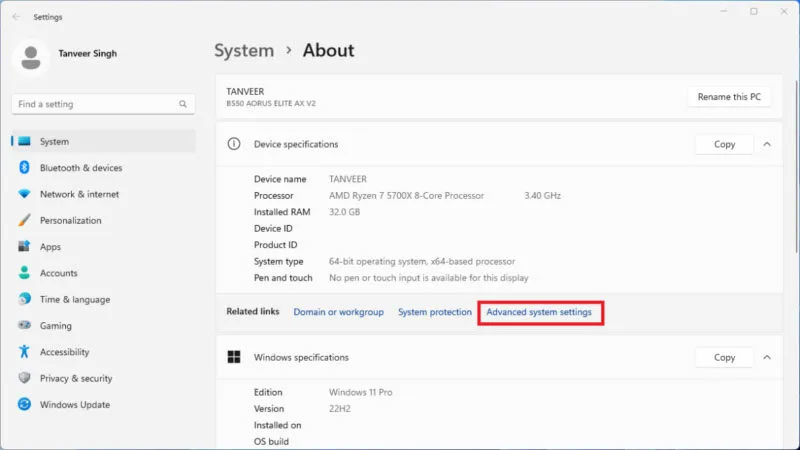The width and height of the screenshot is (800, 450).
Task: Open Bluetooth & devices settings icon
Action: coord(24,168)
